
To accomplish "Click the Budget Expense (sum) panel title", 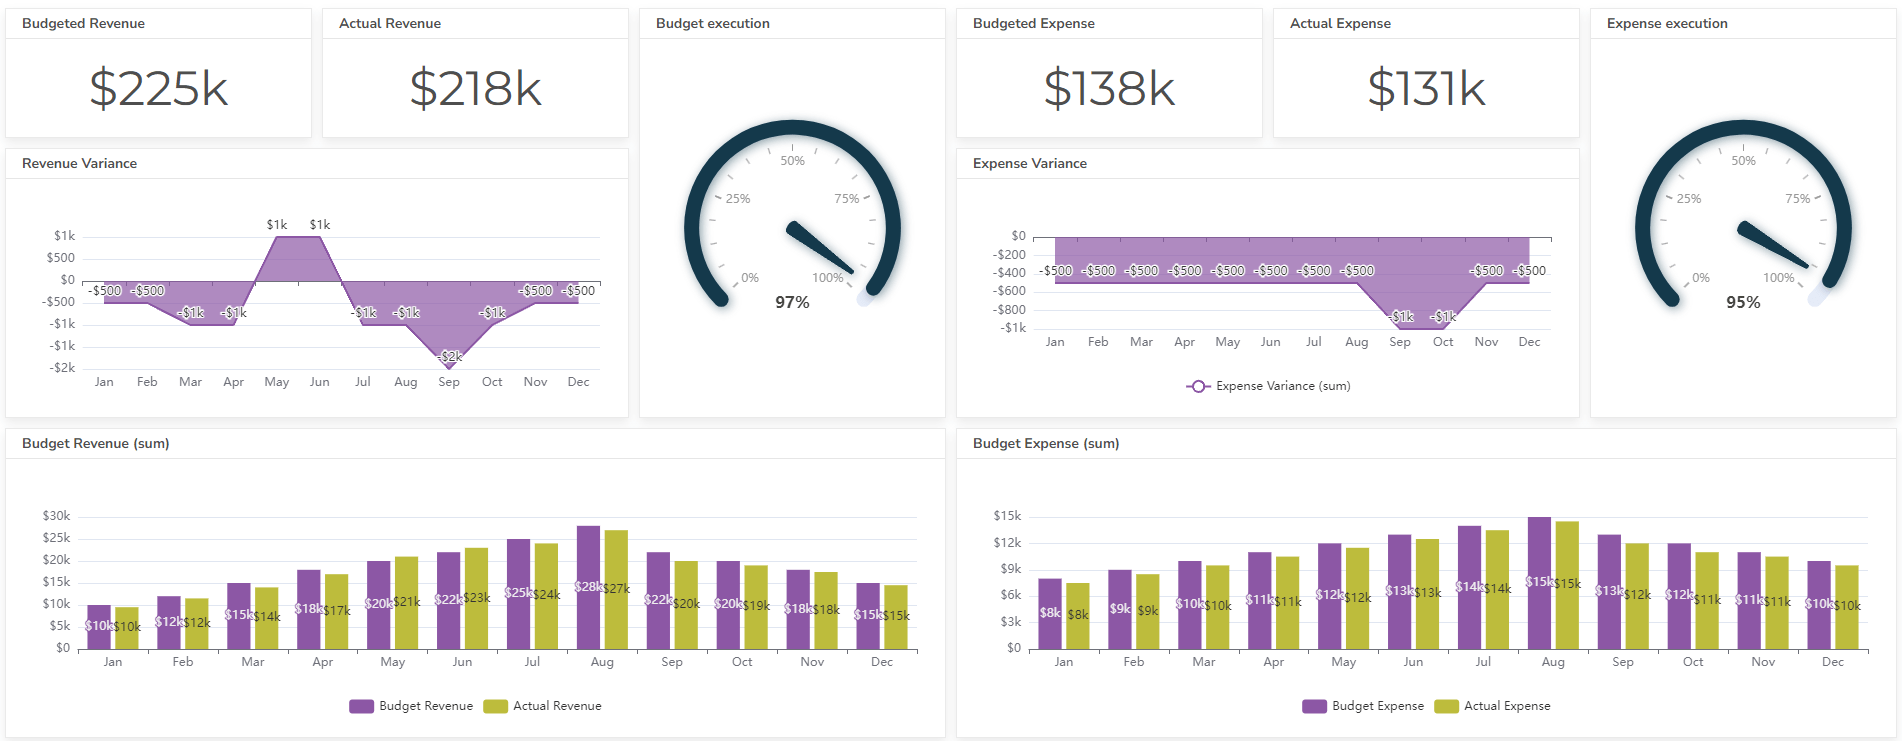I will coord(1045,443).
